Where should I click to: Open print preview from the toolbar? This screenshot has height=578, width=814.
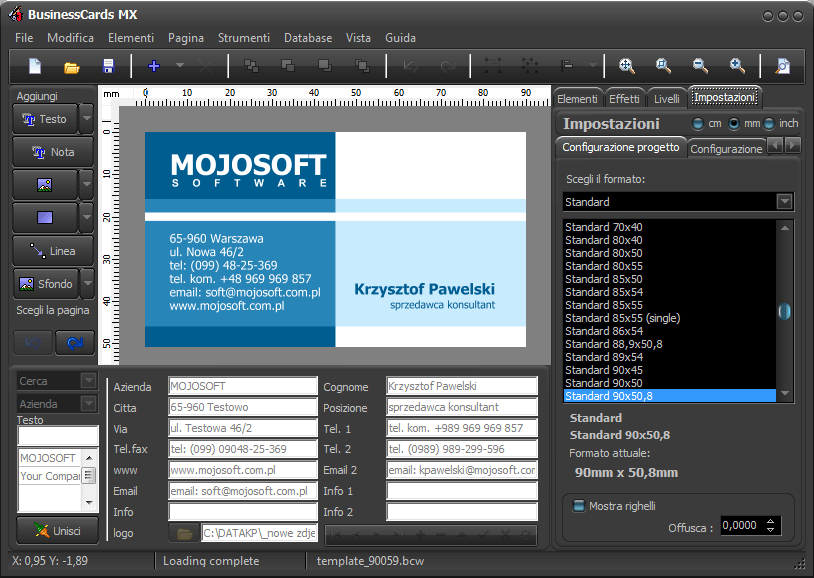782,66
